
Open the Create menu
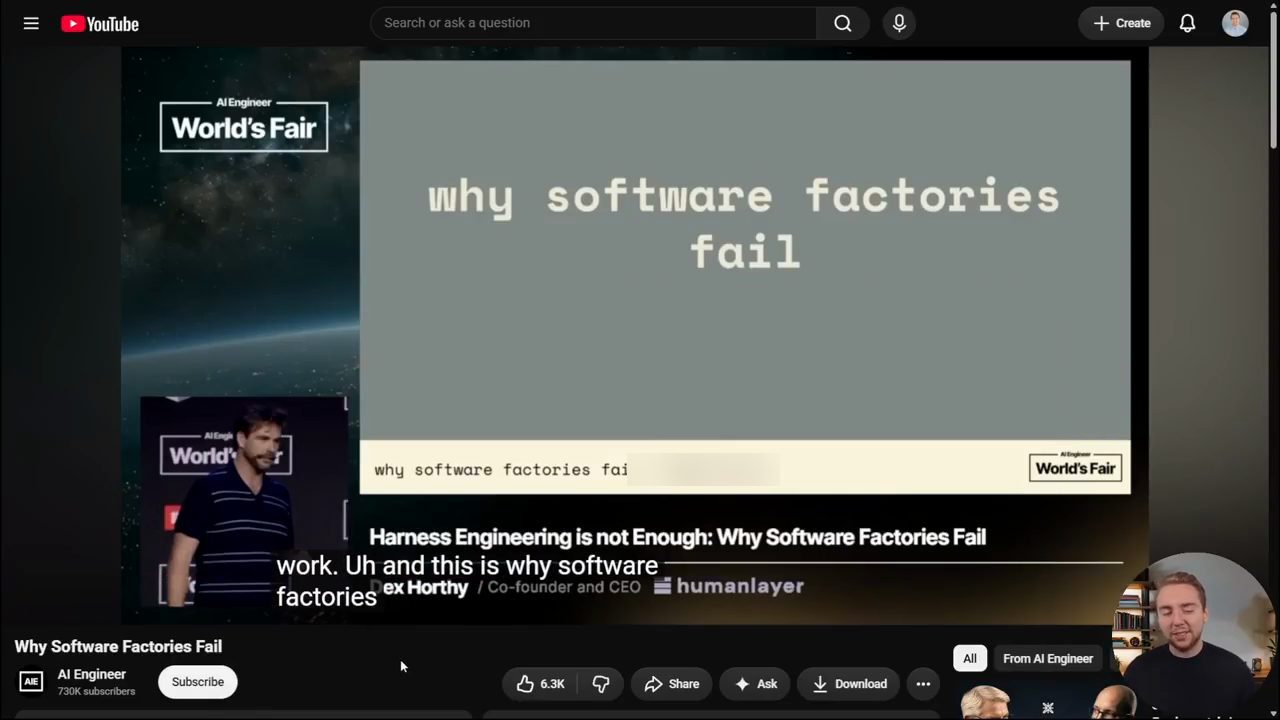(1121, 23)
